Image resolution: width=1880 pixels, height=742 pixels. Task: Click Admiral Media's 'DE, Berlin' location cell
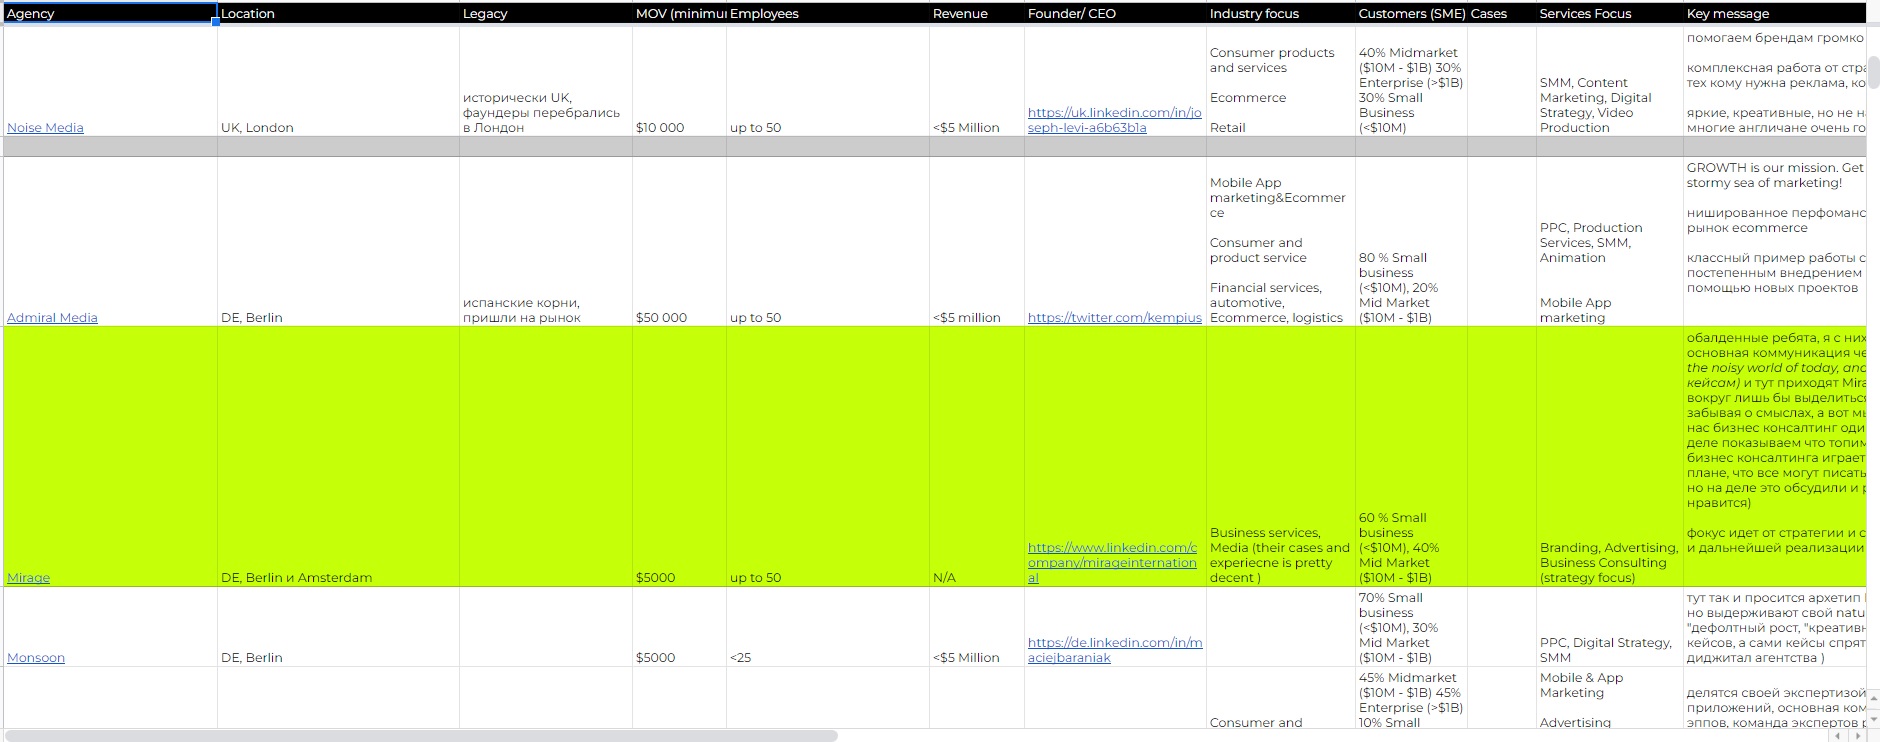pyautogui.click(x=339, y=242)
